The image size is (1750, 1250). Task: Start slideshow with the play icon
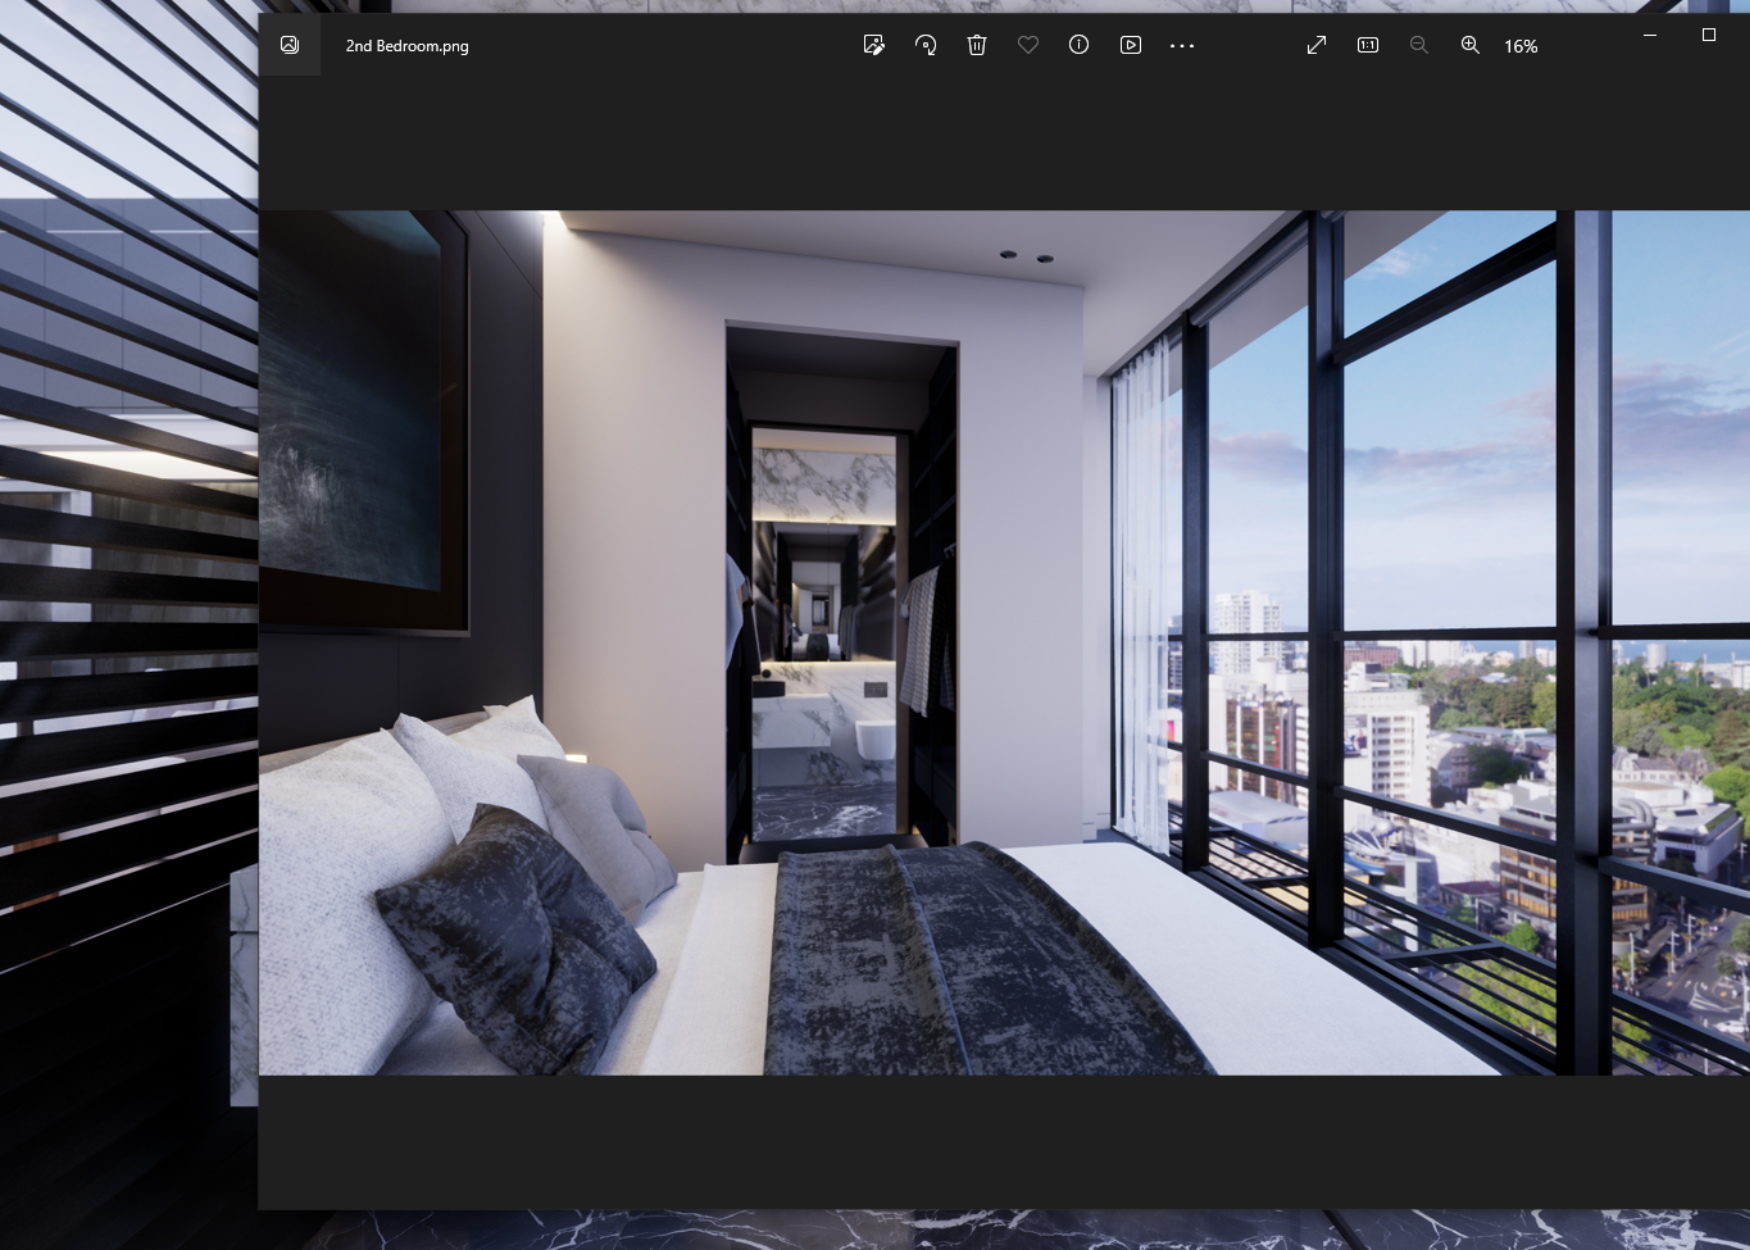click(x=1131, y=45)
